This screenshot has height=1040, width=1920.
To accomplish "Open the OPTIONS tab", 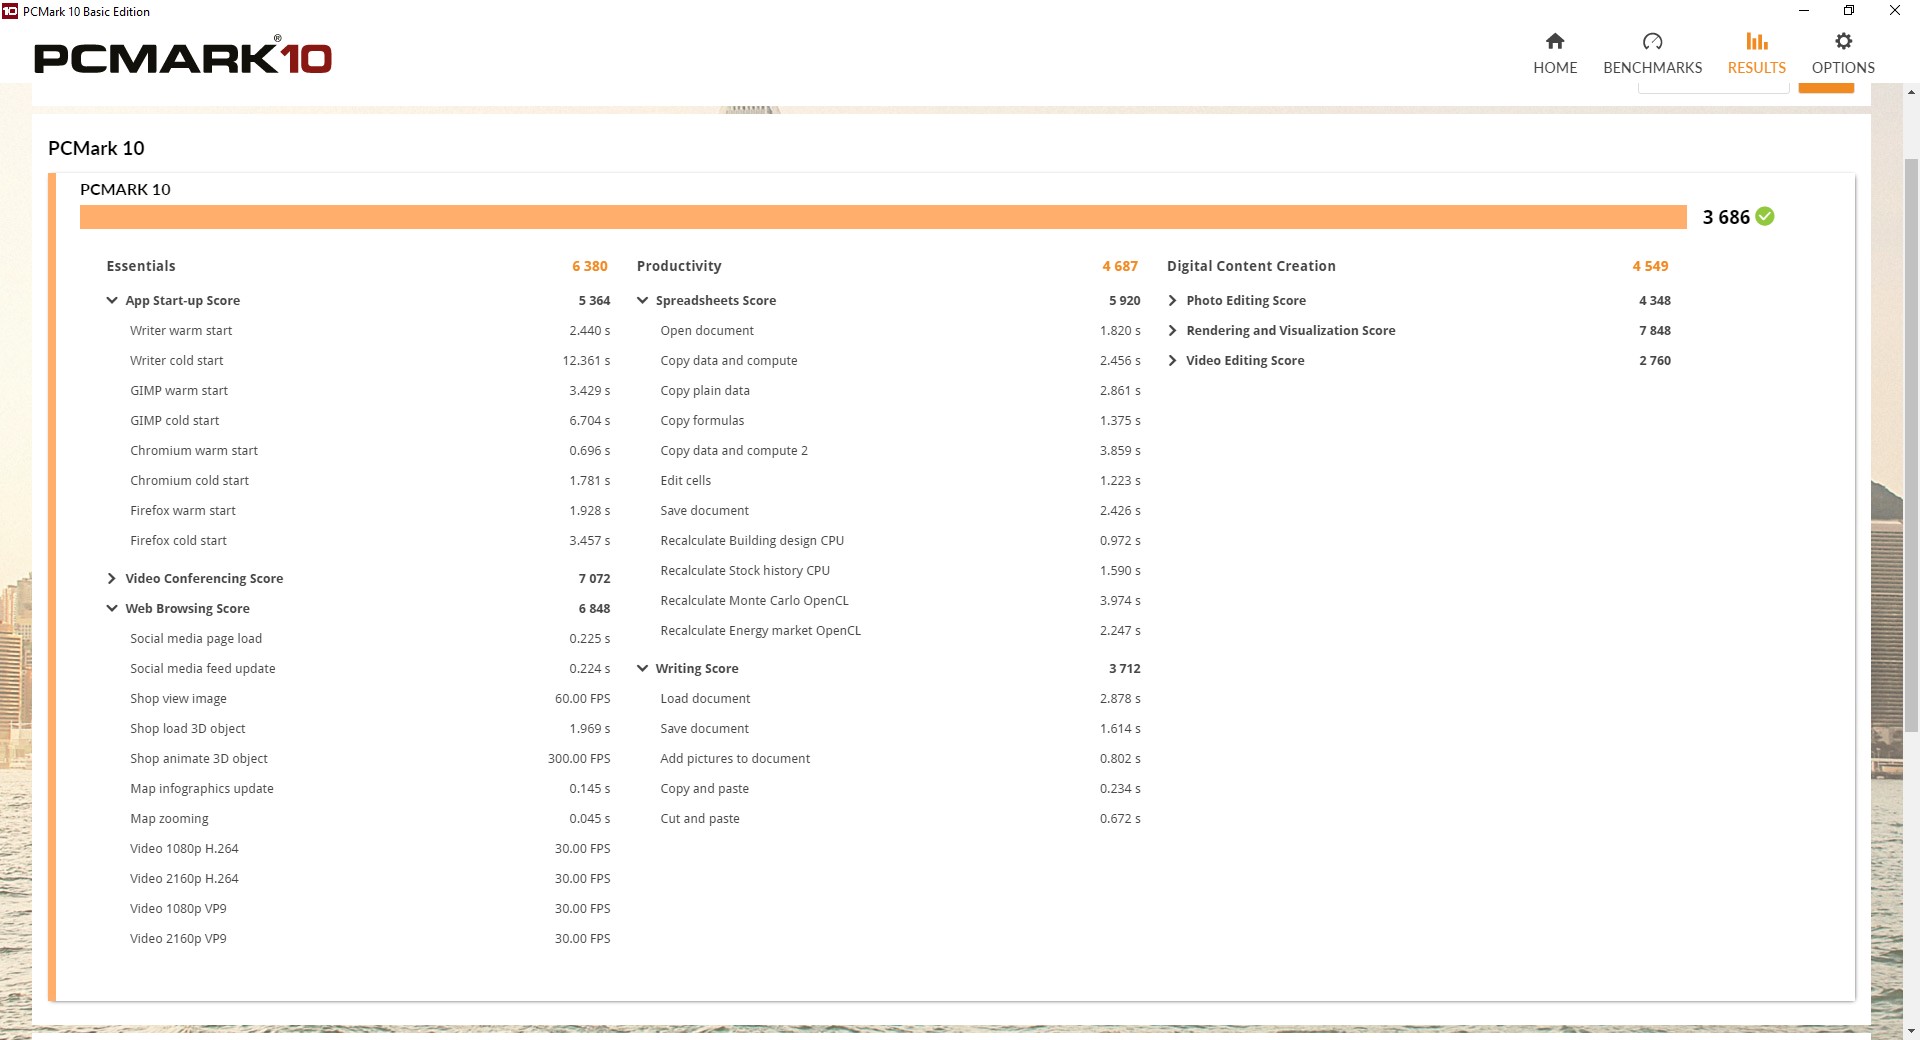I will click(1843, 53).
